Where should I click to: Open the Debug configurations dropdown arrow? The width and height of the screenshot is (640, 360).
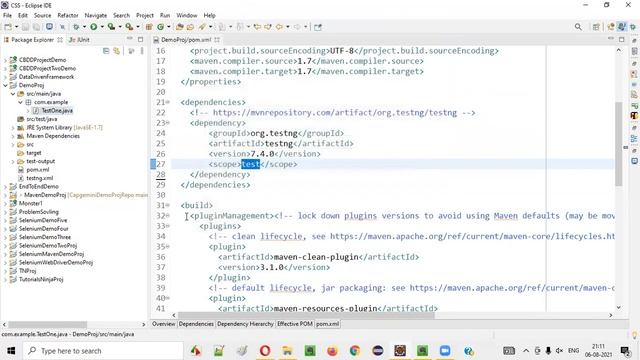(x=84, y=27)
